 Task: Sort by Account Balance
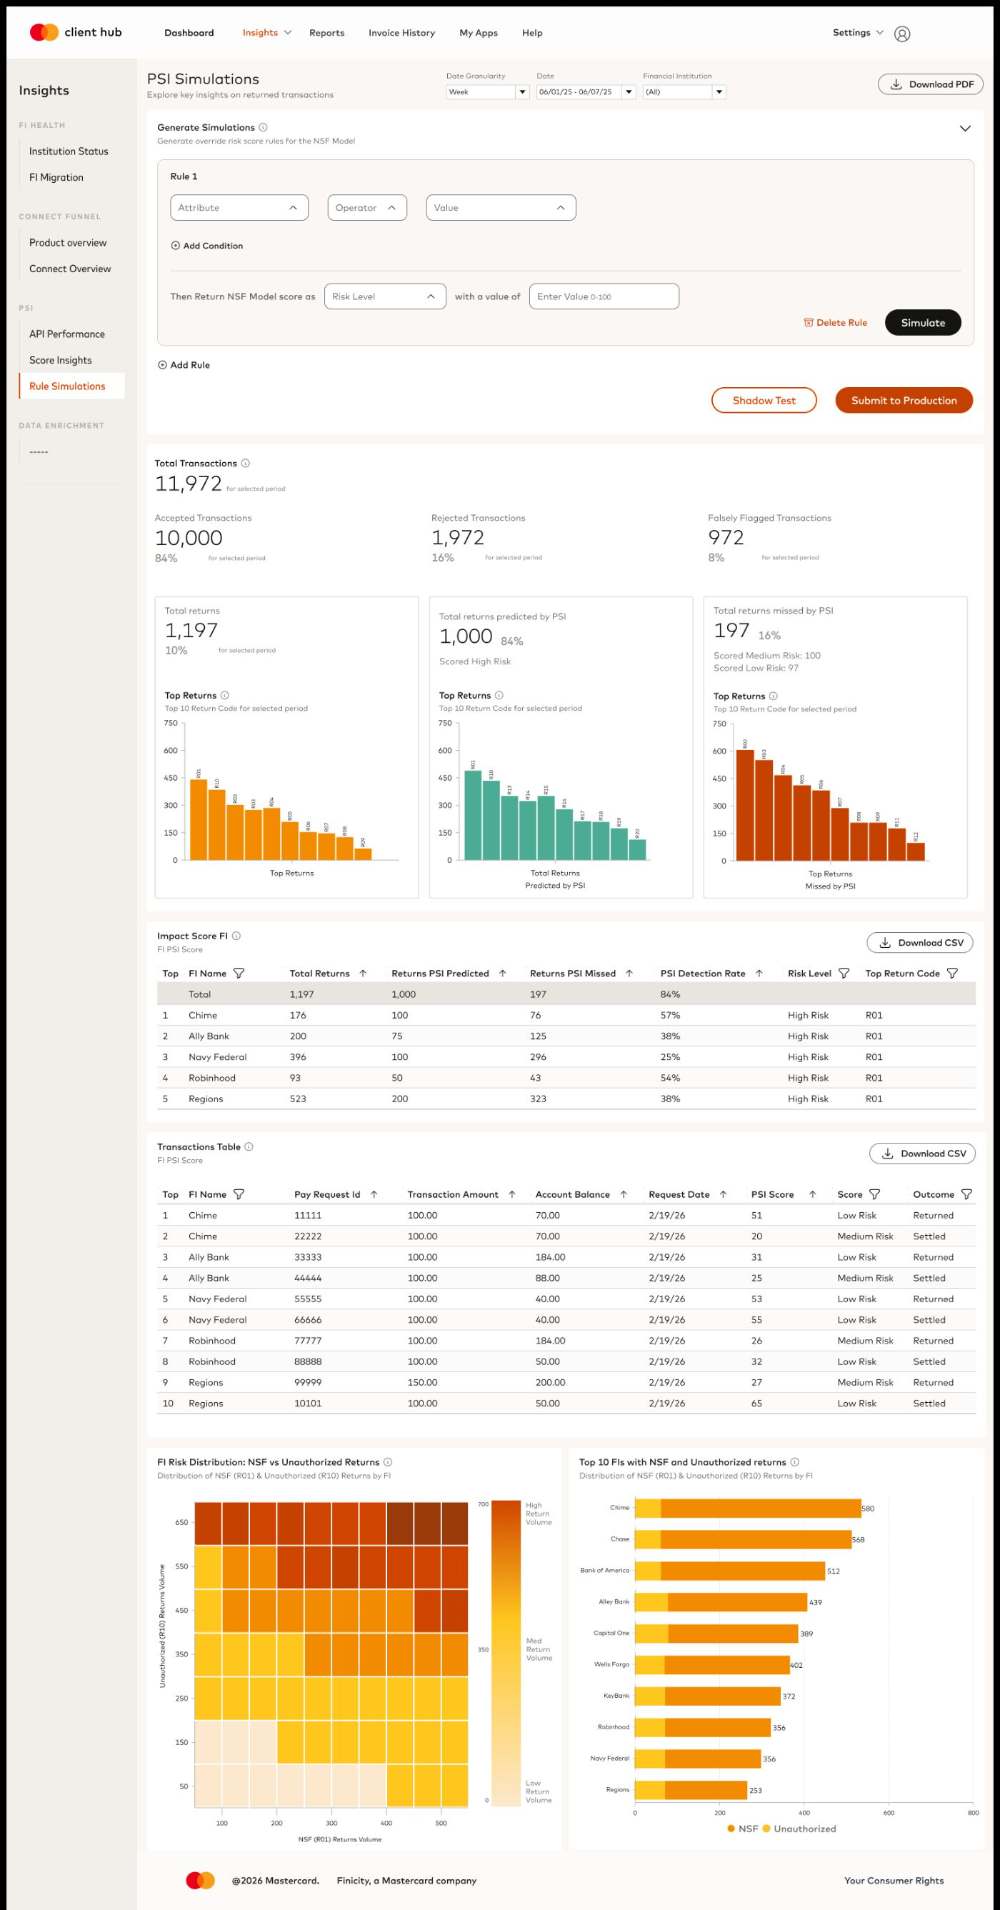click(x=623, y=1194)
